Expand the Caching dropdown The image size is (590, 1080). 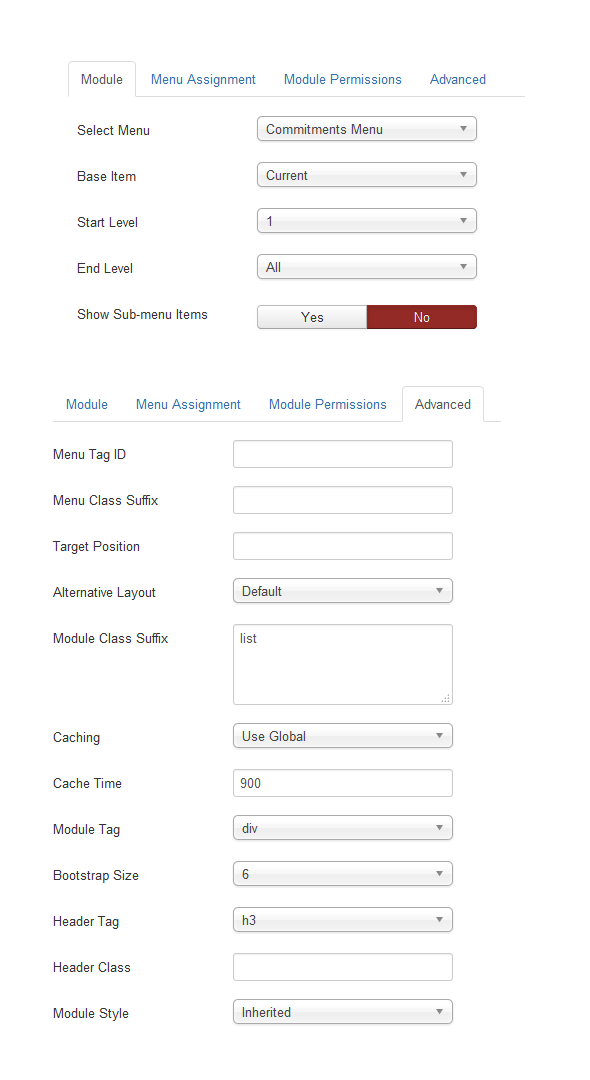coord(342,736)
